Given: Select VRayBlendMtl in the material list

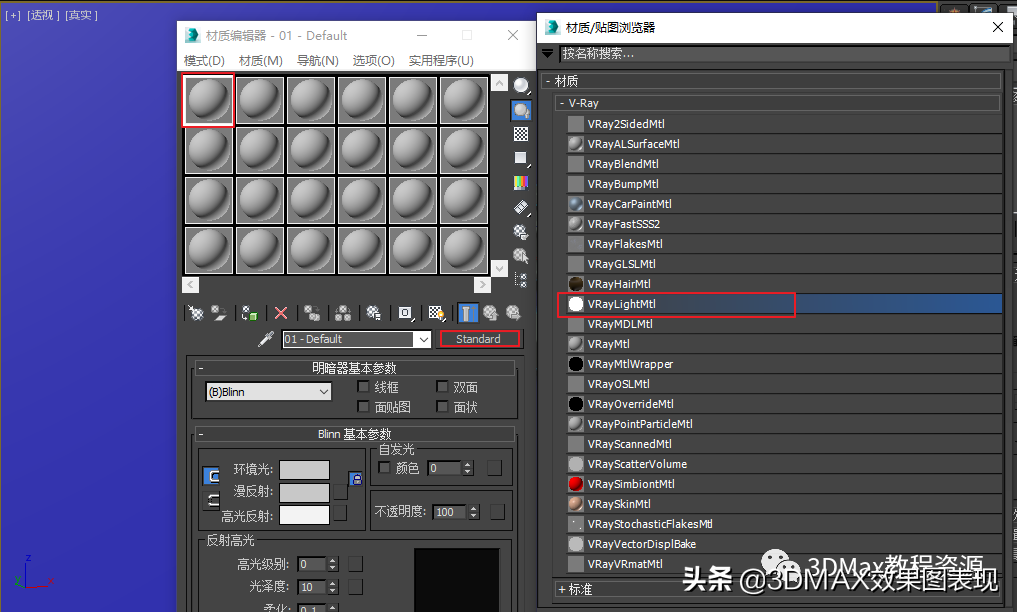Looking at the screenshot, I should [784, 164].
